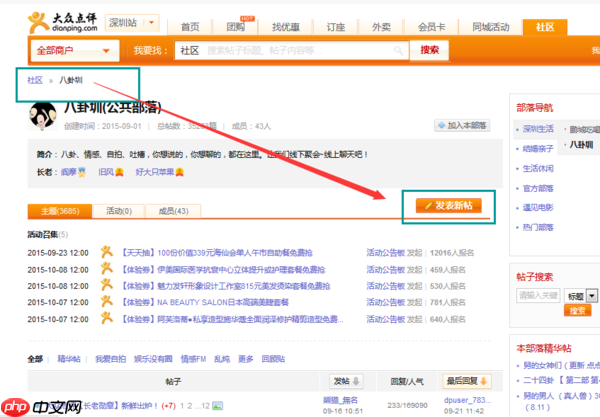The image size is (600, 417).
Task: Filter posts by 我爱自拍
Action: (x=110, y=359)
